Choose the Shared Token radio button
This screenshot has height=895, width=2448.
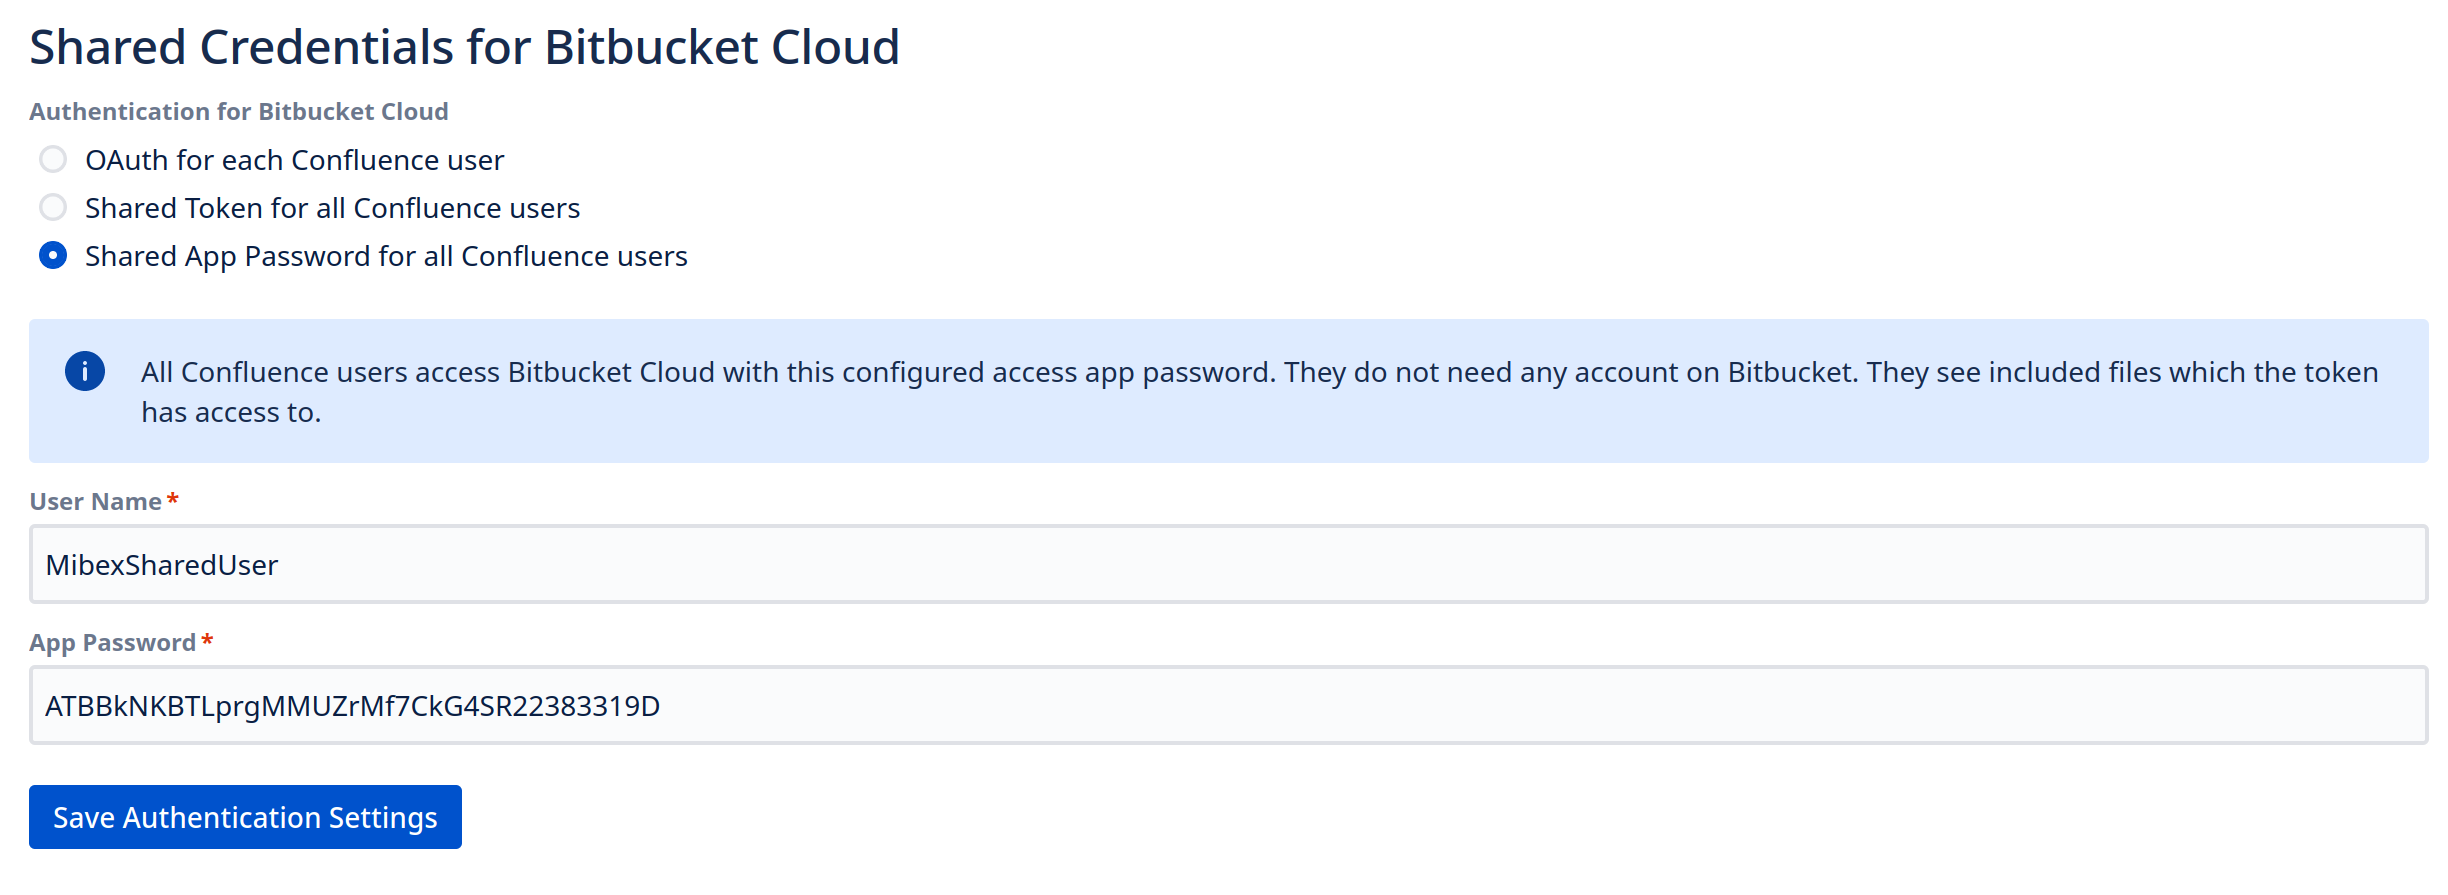(53, 208)
